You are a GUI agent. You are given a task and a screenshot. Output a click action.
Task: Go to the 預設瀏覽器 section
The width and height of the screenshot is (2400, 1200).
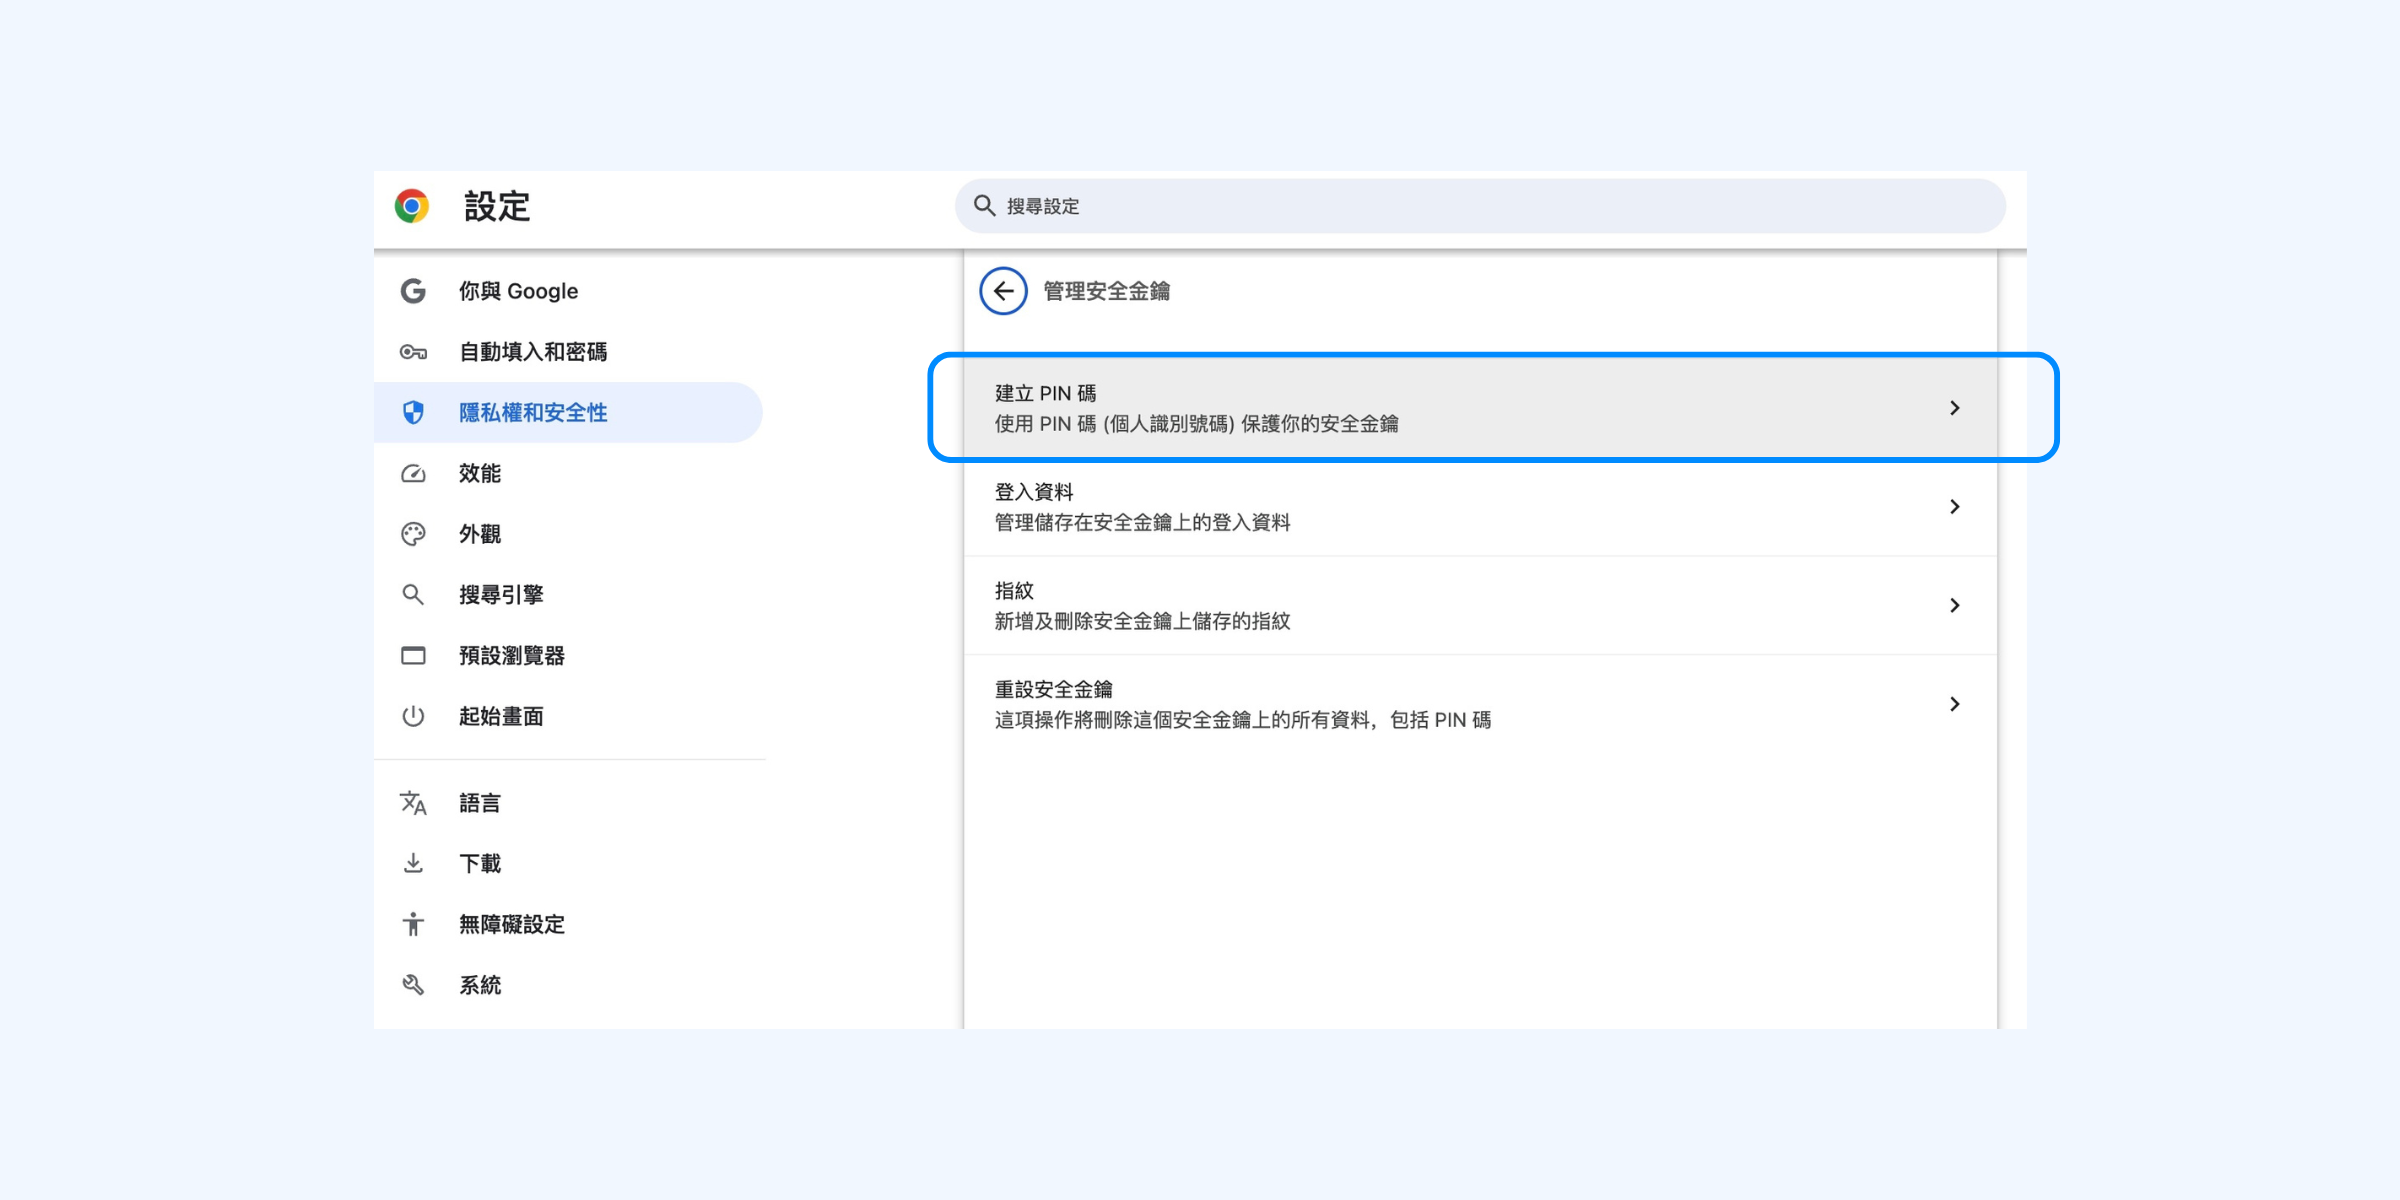pyautogui.click(x=511, y=656)
